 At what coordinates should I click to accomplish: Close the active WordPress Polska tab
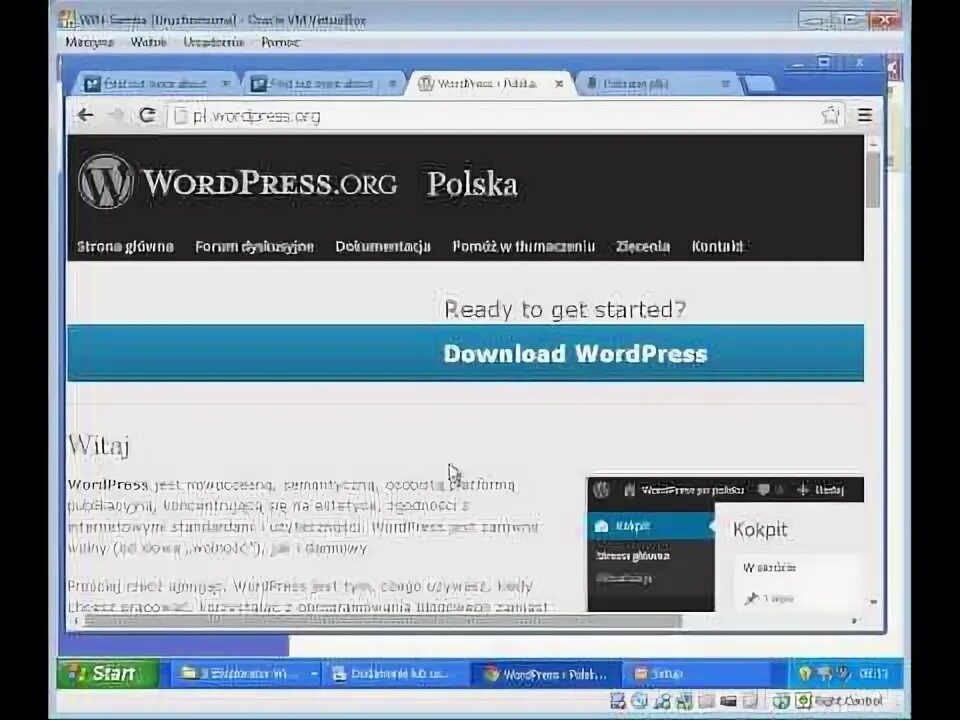click(559, 83)
